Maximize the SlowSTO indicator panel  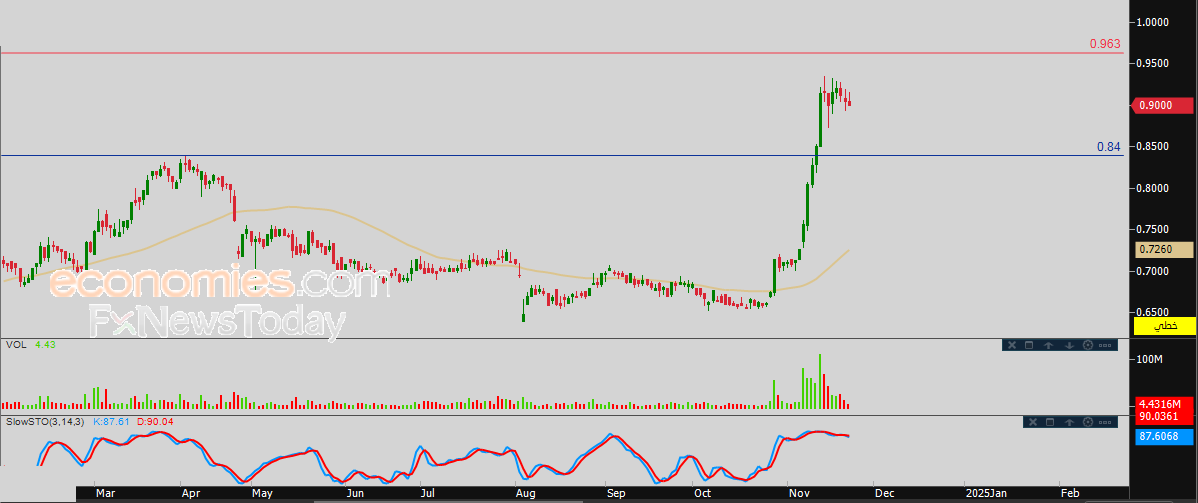(x=1051, y=422)
